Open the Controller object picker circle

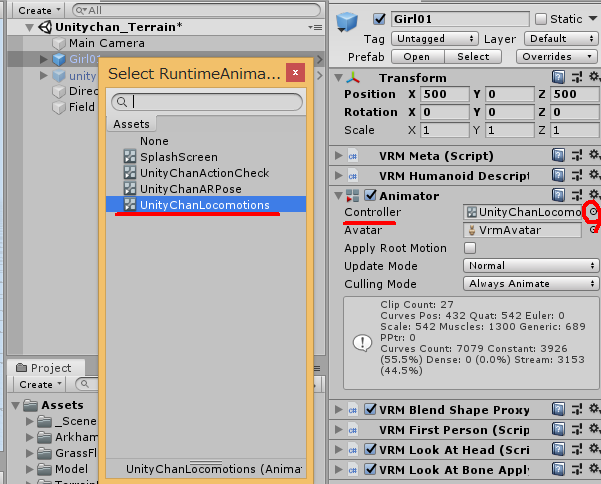tap(593, 212)
